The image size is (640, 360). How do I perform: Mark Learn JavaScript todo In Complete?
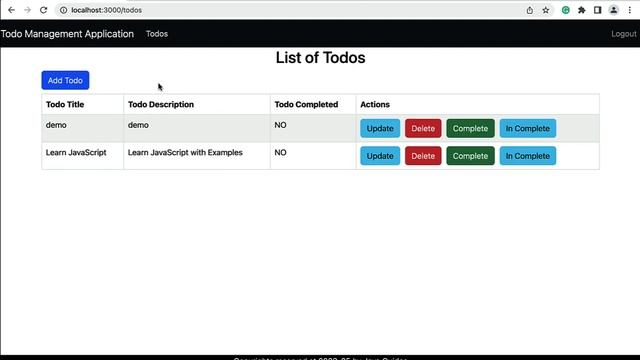[x=528, y=156]
